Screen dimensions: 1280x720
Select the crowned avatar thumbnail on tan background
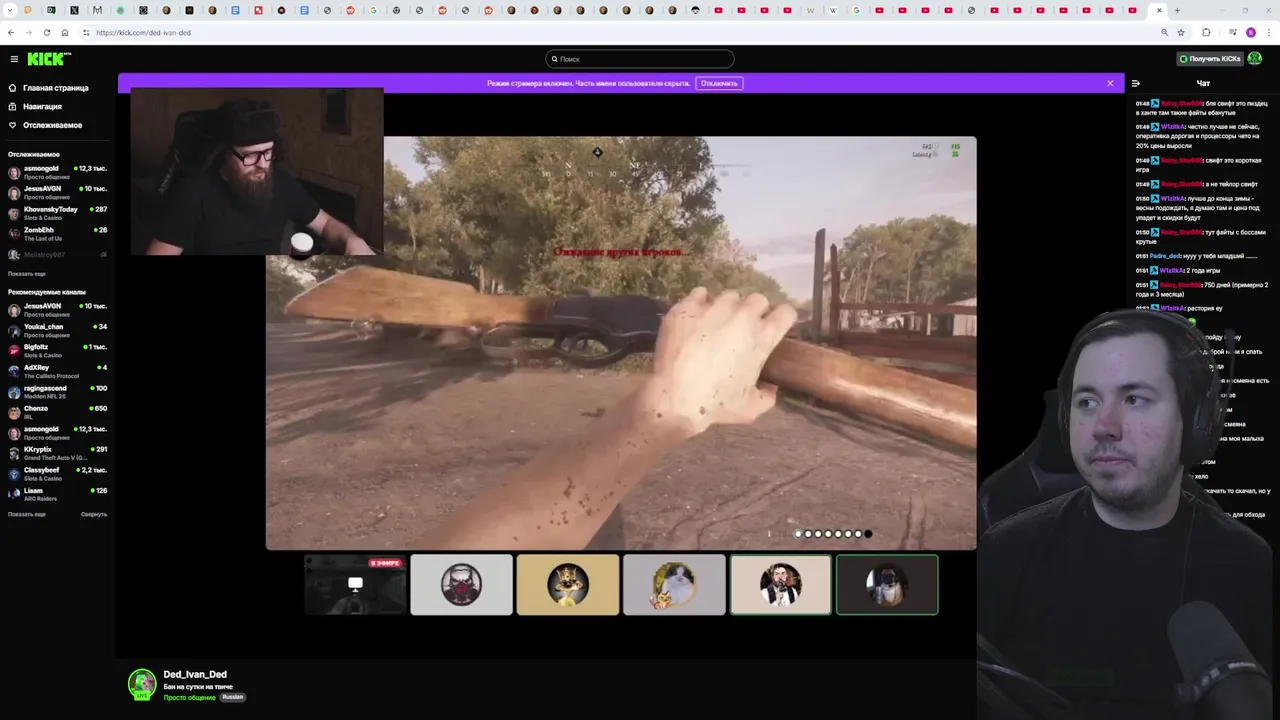point(568,585)
